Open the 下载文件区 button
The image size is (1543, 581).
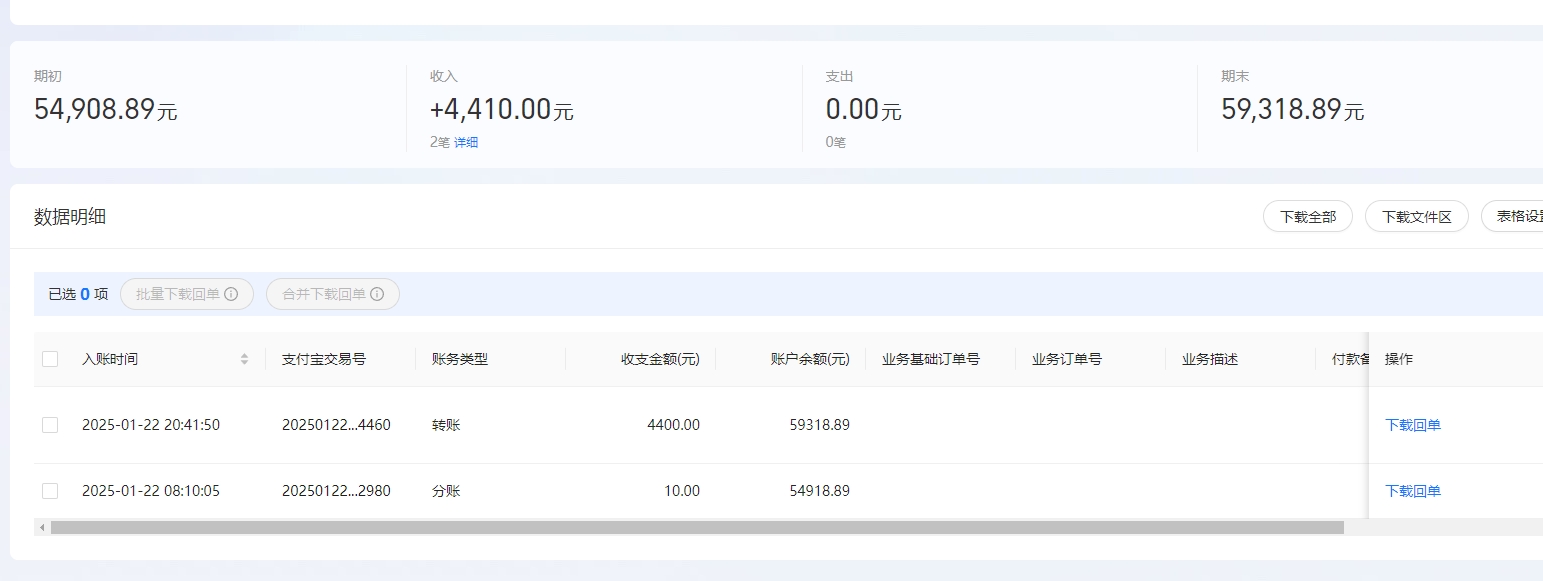pos(1417,216)
